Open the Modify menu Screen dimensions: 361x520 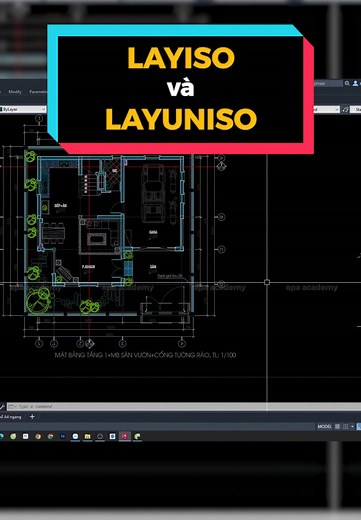click(x=15, y=92)
